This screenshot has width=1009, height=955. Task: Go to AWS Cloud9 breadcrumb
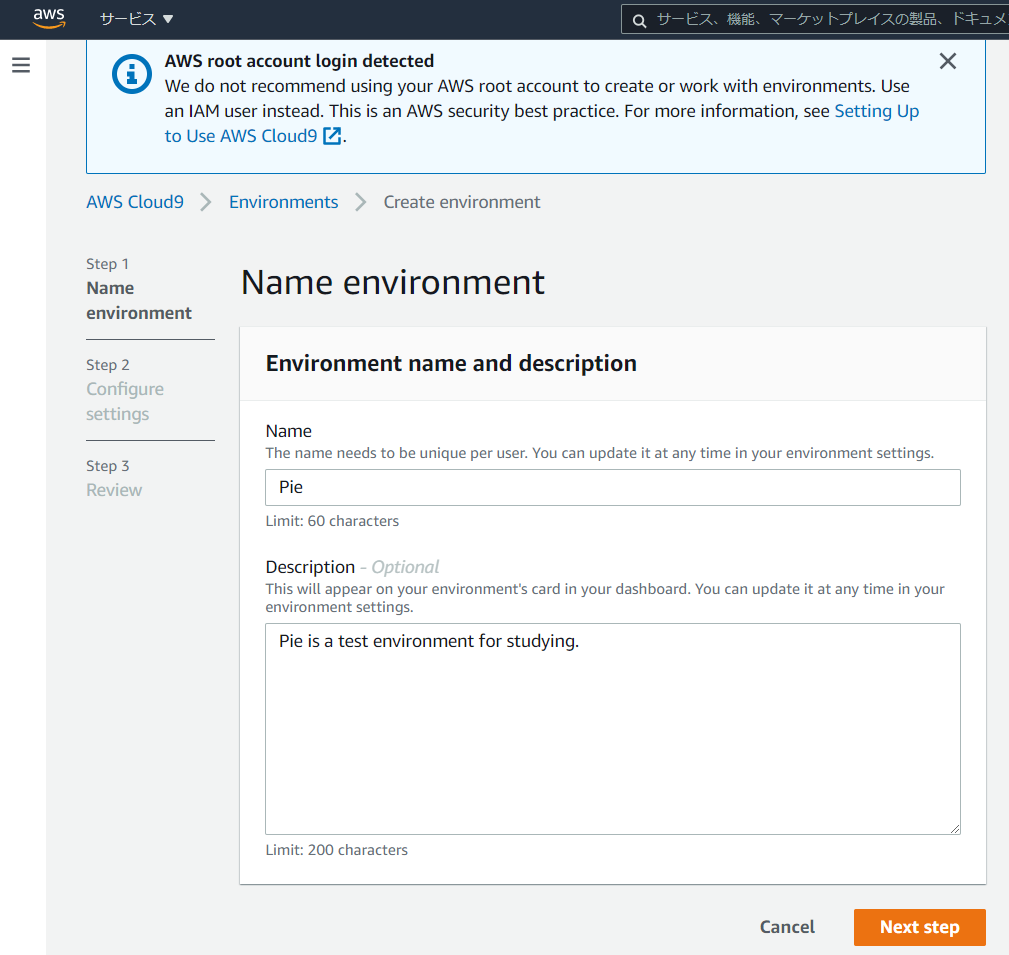[x=135, y=202]
